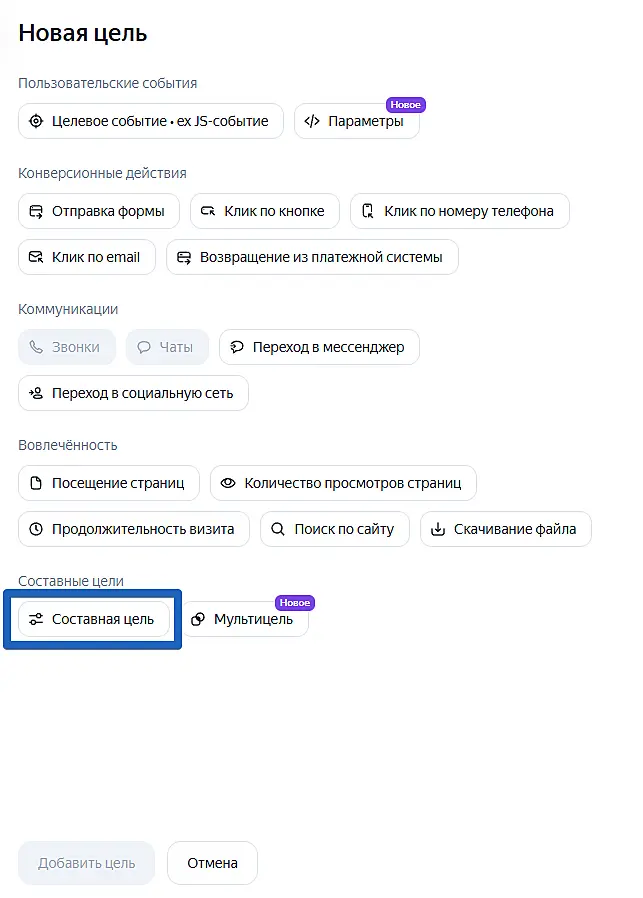Click the eye icon for Количество просмотров страниц
The image size is (643, 898).
click(228, 483)
